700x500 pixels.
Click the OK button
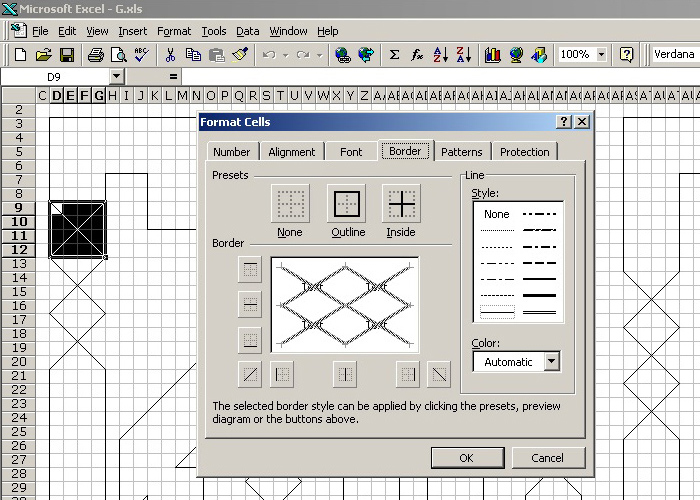tap(467, 458)
